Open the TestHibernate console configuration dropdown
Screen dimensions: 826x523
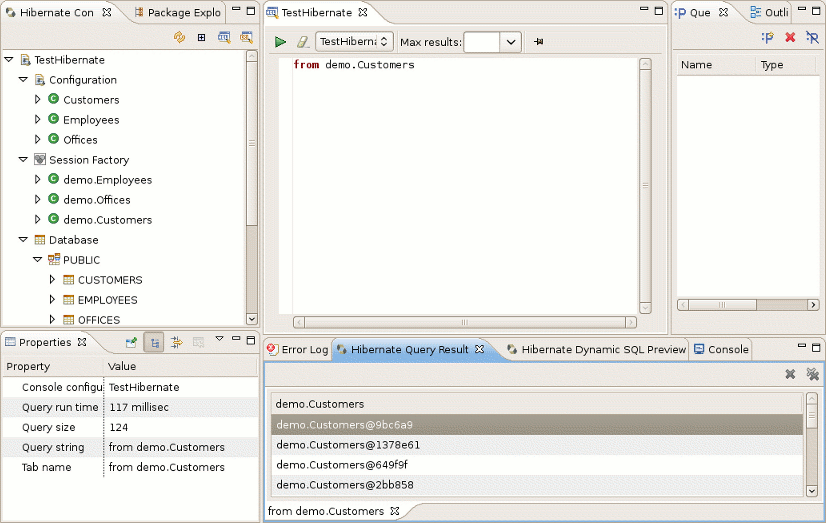click(x=354, y=42)
